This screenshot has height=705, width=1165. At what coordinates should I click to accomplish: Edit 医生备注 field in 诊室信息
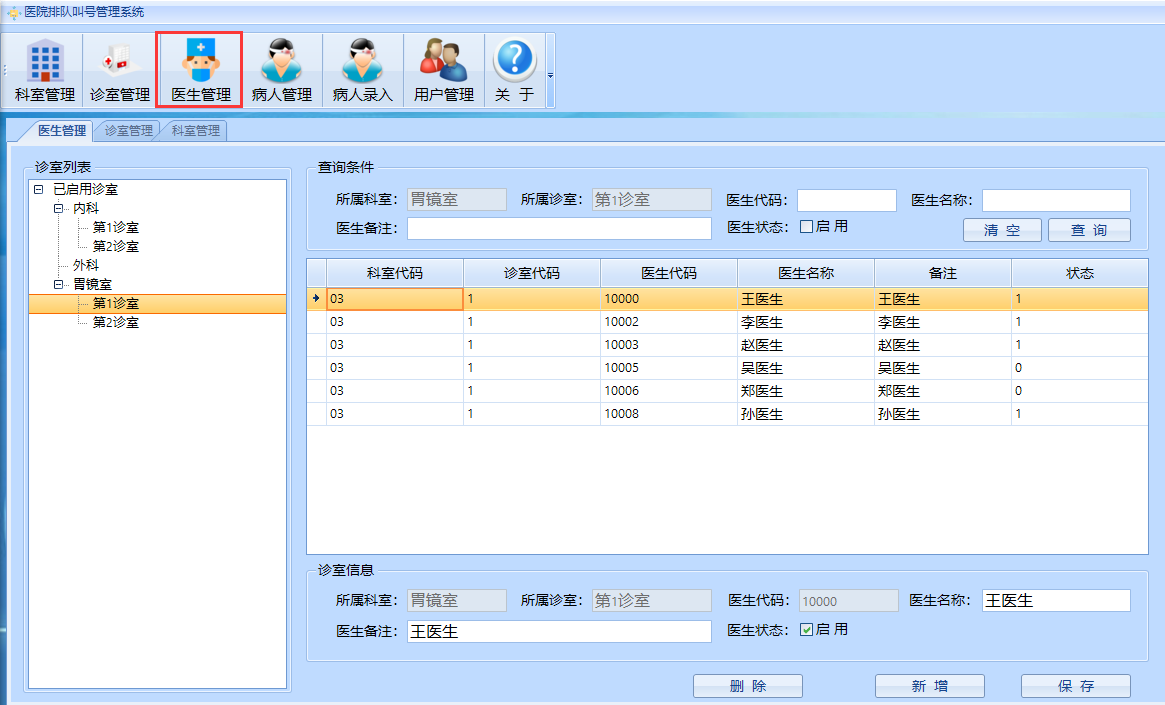[x=559, y=631]
